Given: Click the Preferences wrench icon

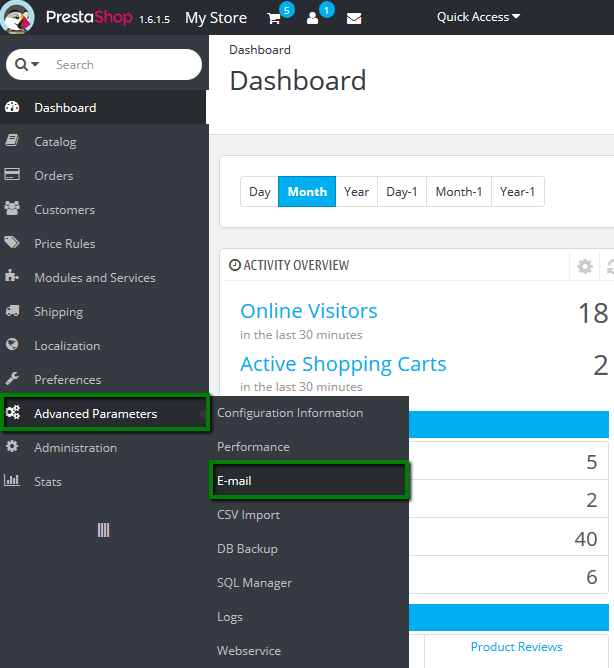Looking at the screenshot, I should coord(12,378).
